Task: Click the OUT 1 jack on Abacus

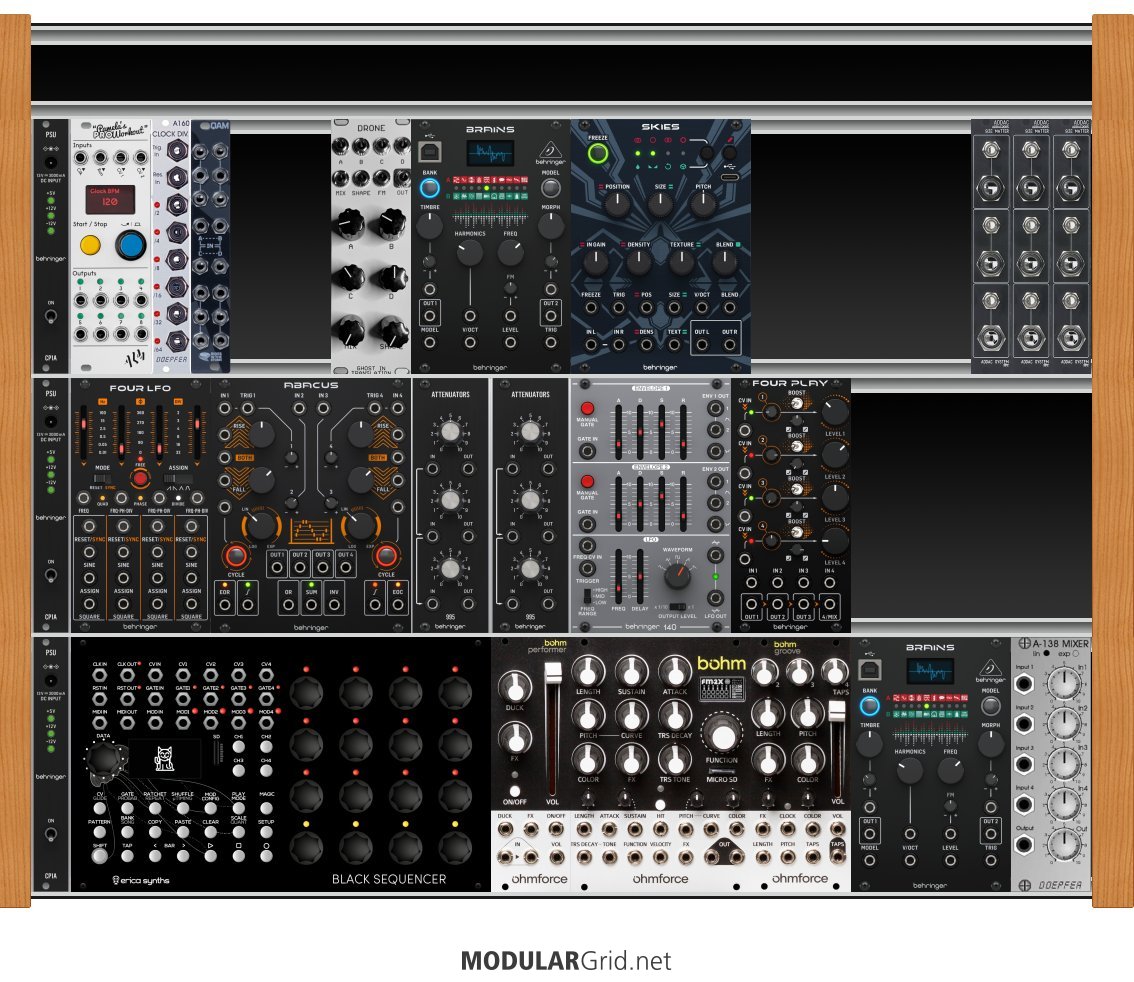Action: coord(277,568)
